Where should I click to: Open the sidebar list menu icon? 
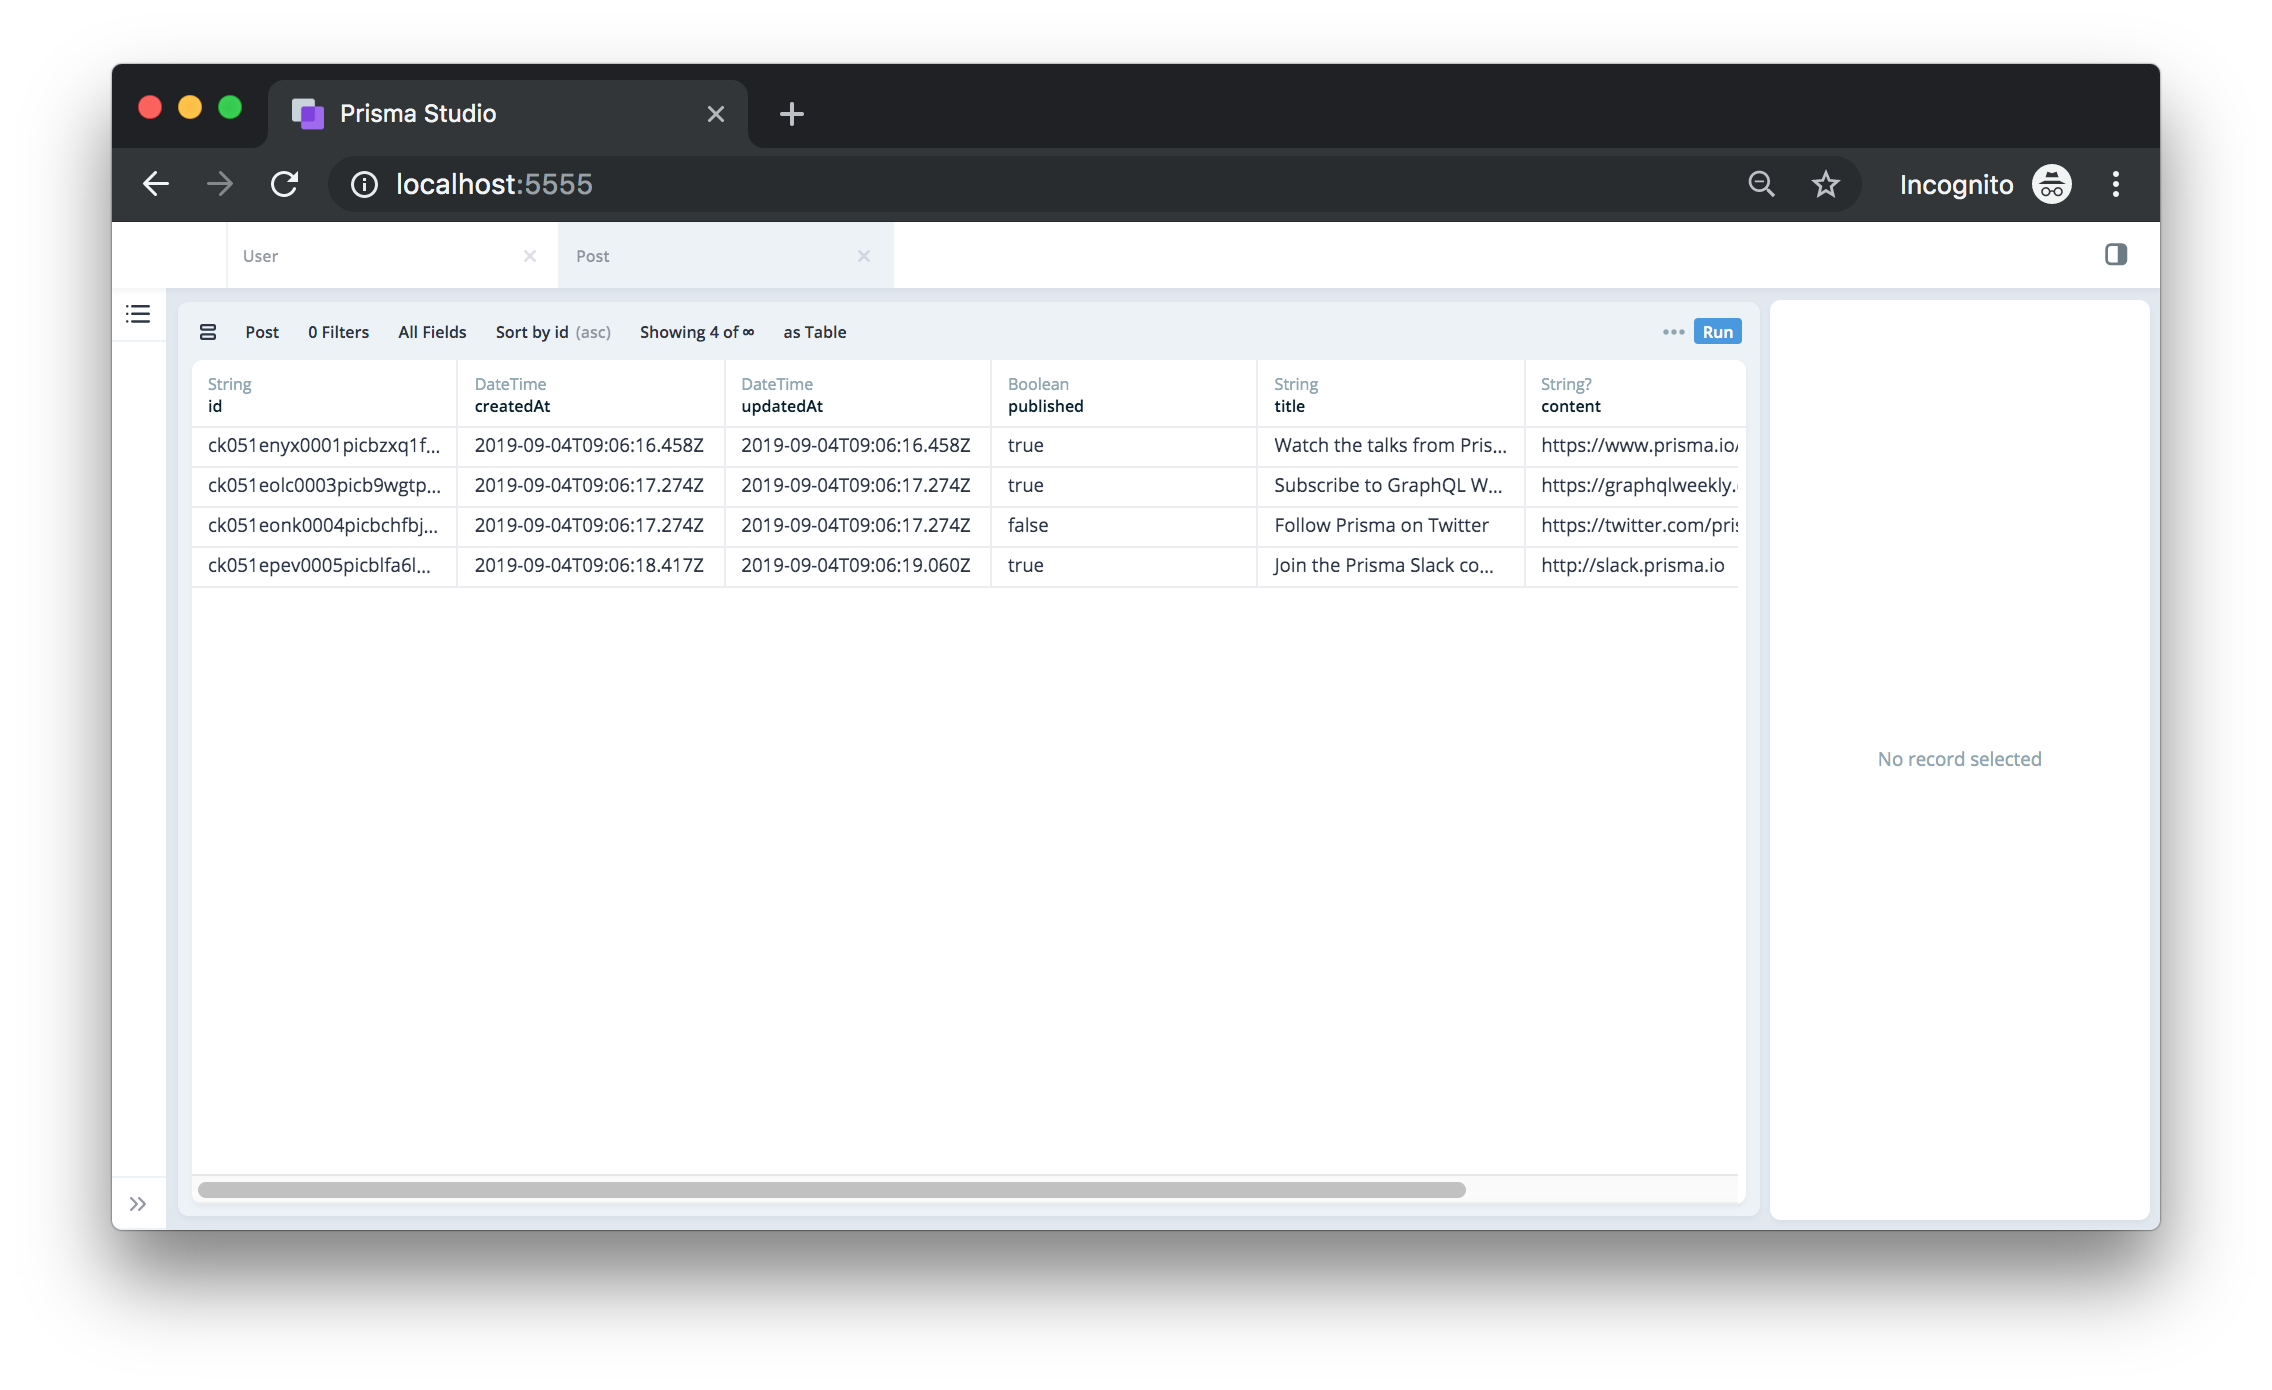pos(138,314)
